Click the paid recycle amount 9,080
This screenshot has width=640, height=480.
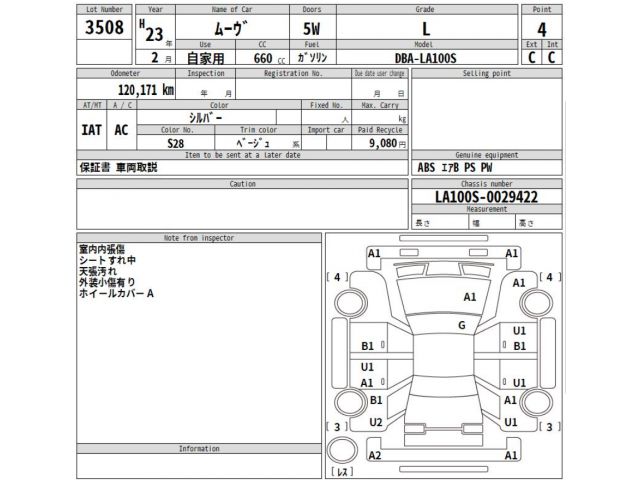(380, 144)
